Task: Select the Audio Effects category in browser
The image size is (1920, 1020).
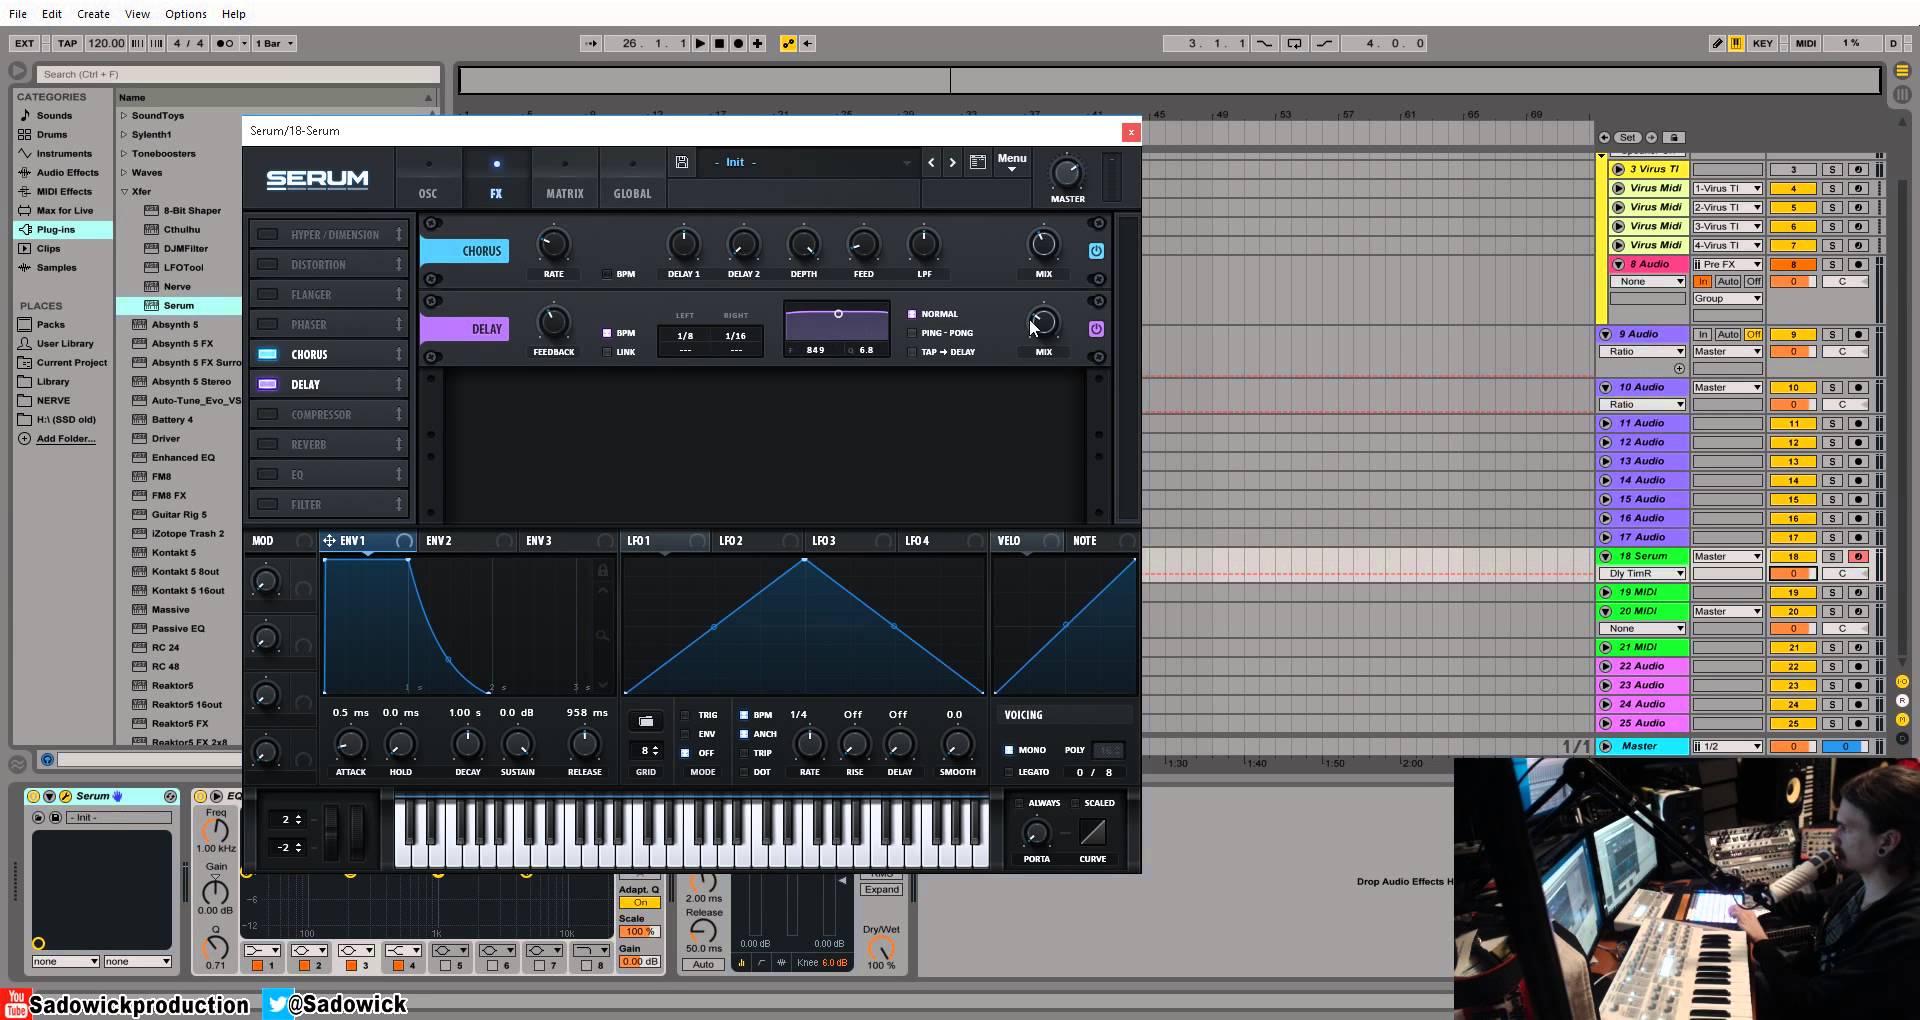Action: click(67, 172)
